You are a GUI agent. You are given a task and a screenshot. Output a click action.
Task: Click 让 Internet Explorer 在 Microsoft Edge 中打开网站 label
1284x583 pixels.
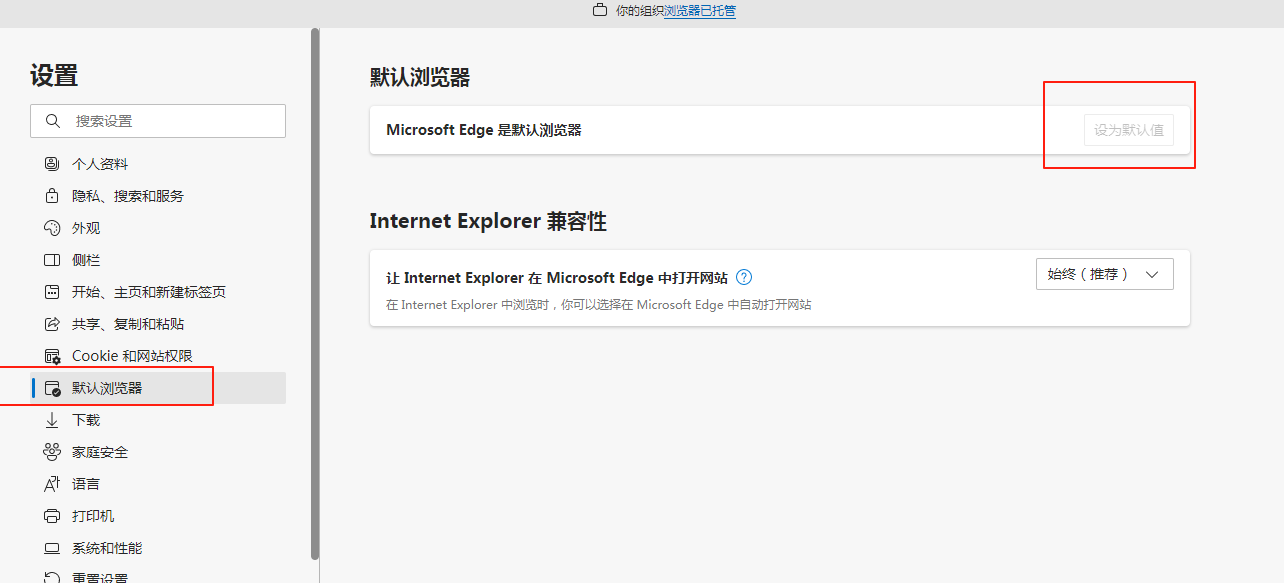pos(557,277)
